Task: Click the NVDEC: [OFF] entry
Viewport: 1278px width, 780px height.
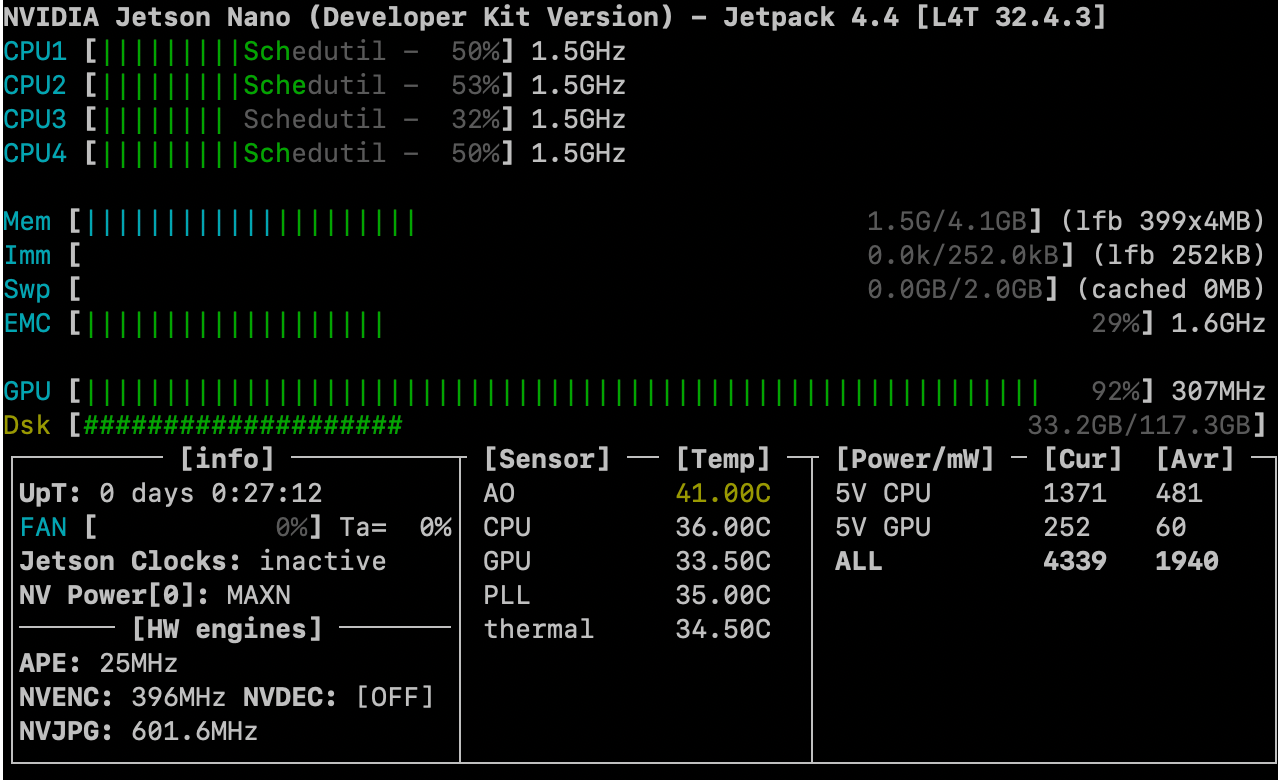Action: [339, 697]
